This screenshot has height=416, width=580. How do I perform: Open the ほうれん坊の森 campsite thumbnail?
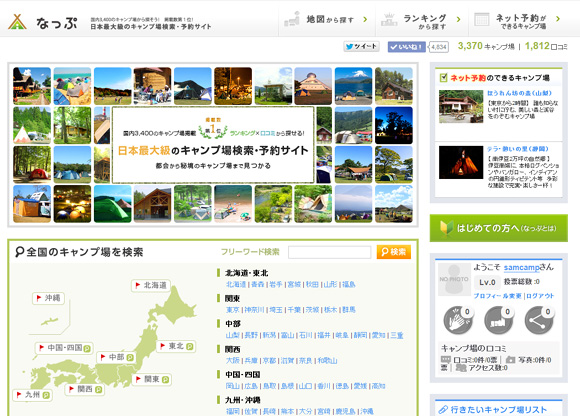pyautogui.click(x=461, y=106)
